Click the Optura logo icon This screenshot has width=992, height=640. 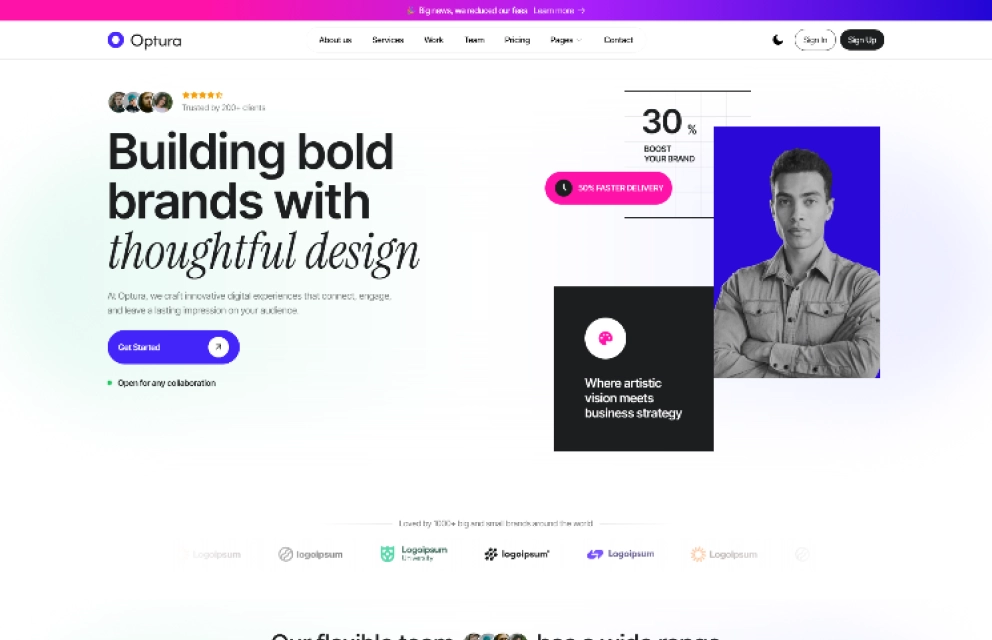pyautogui.click(x=116, y=40)
